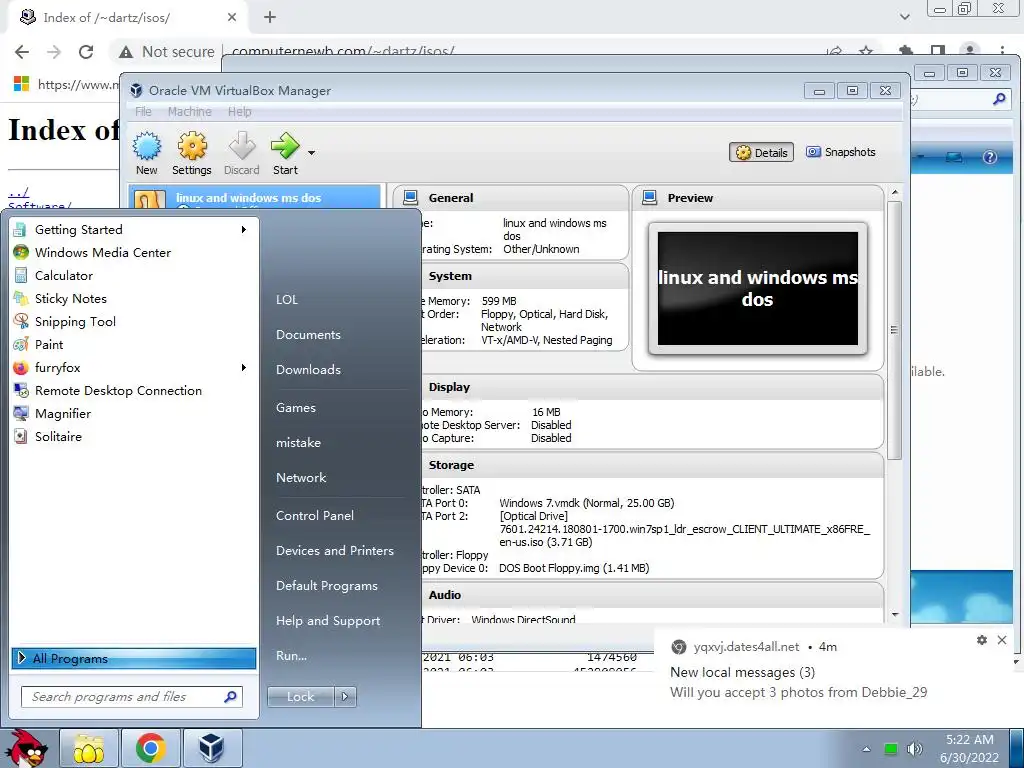
Task: Expand the Start button dropdown arrow
Action: 312,153
